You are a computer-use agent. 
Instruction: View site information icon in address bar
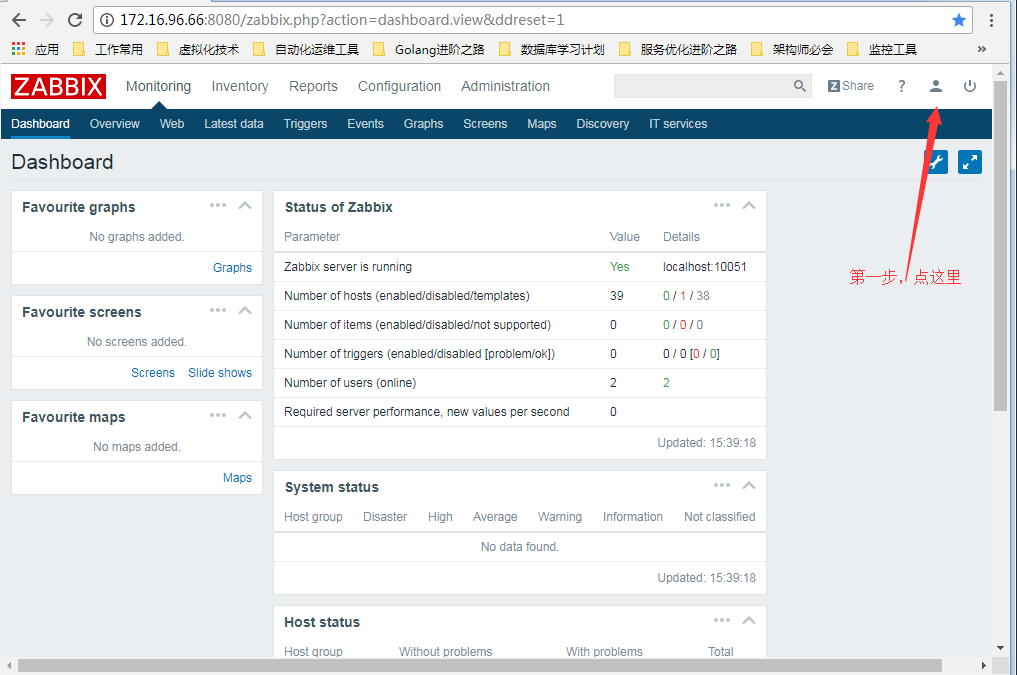(x=107, y=20)
